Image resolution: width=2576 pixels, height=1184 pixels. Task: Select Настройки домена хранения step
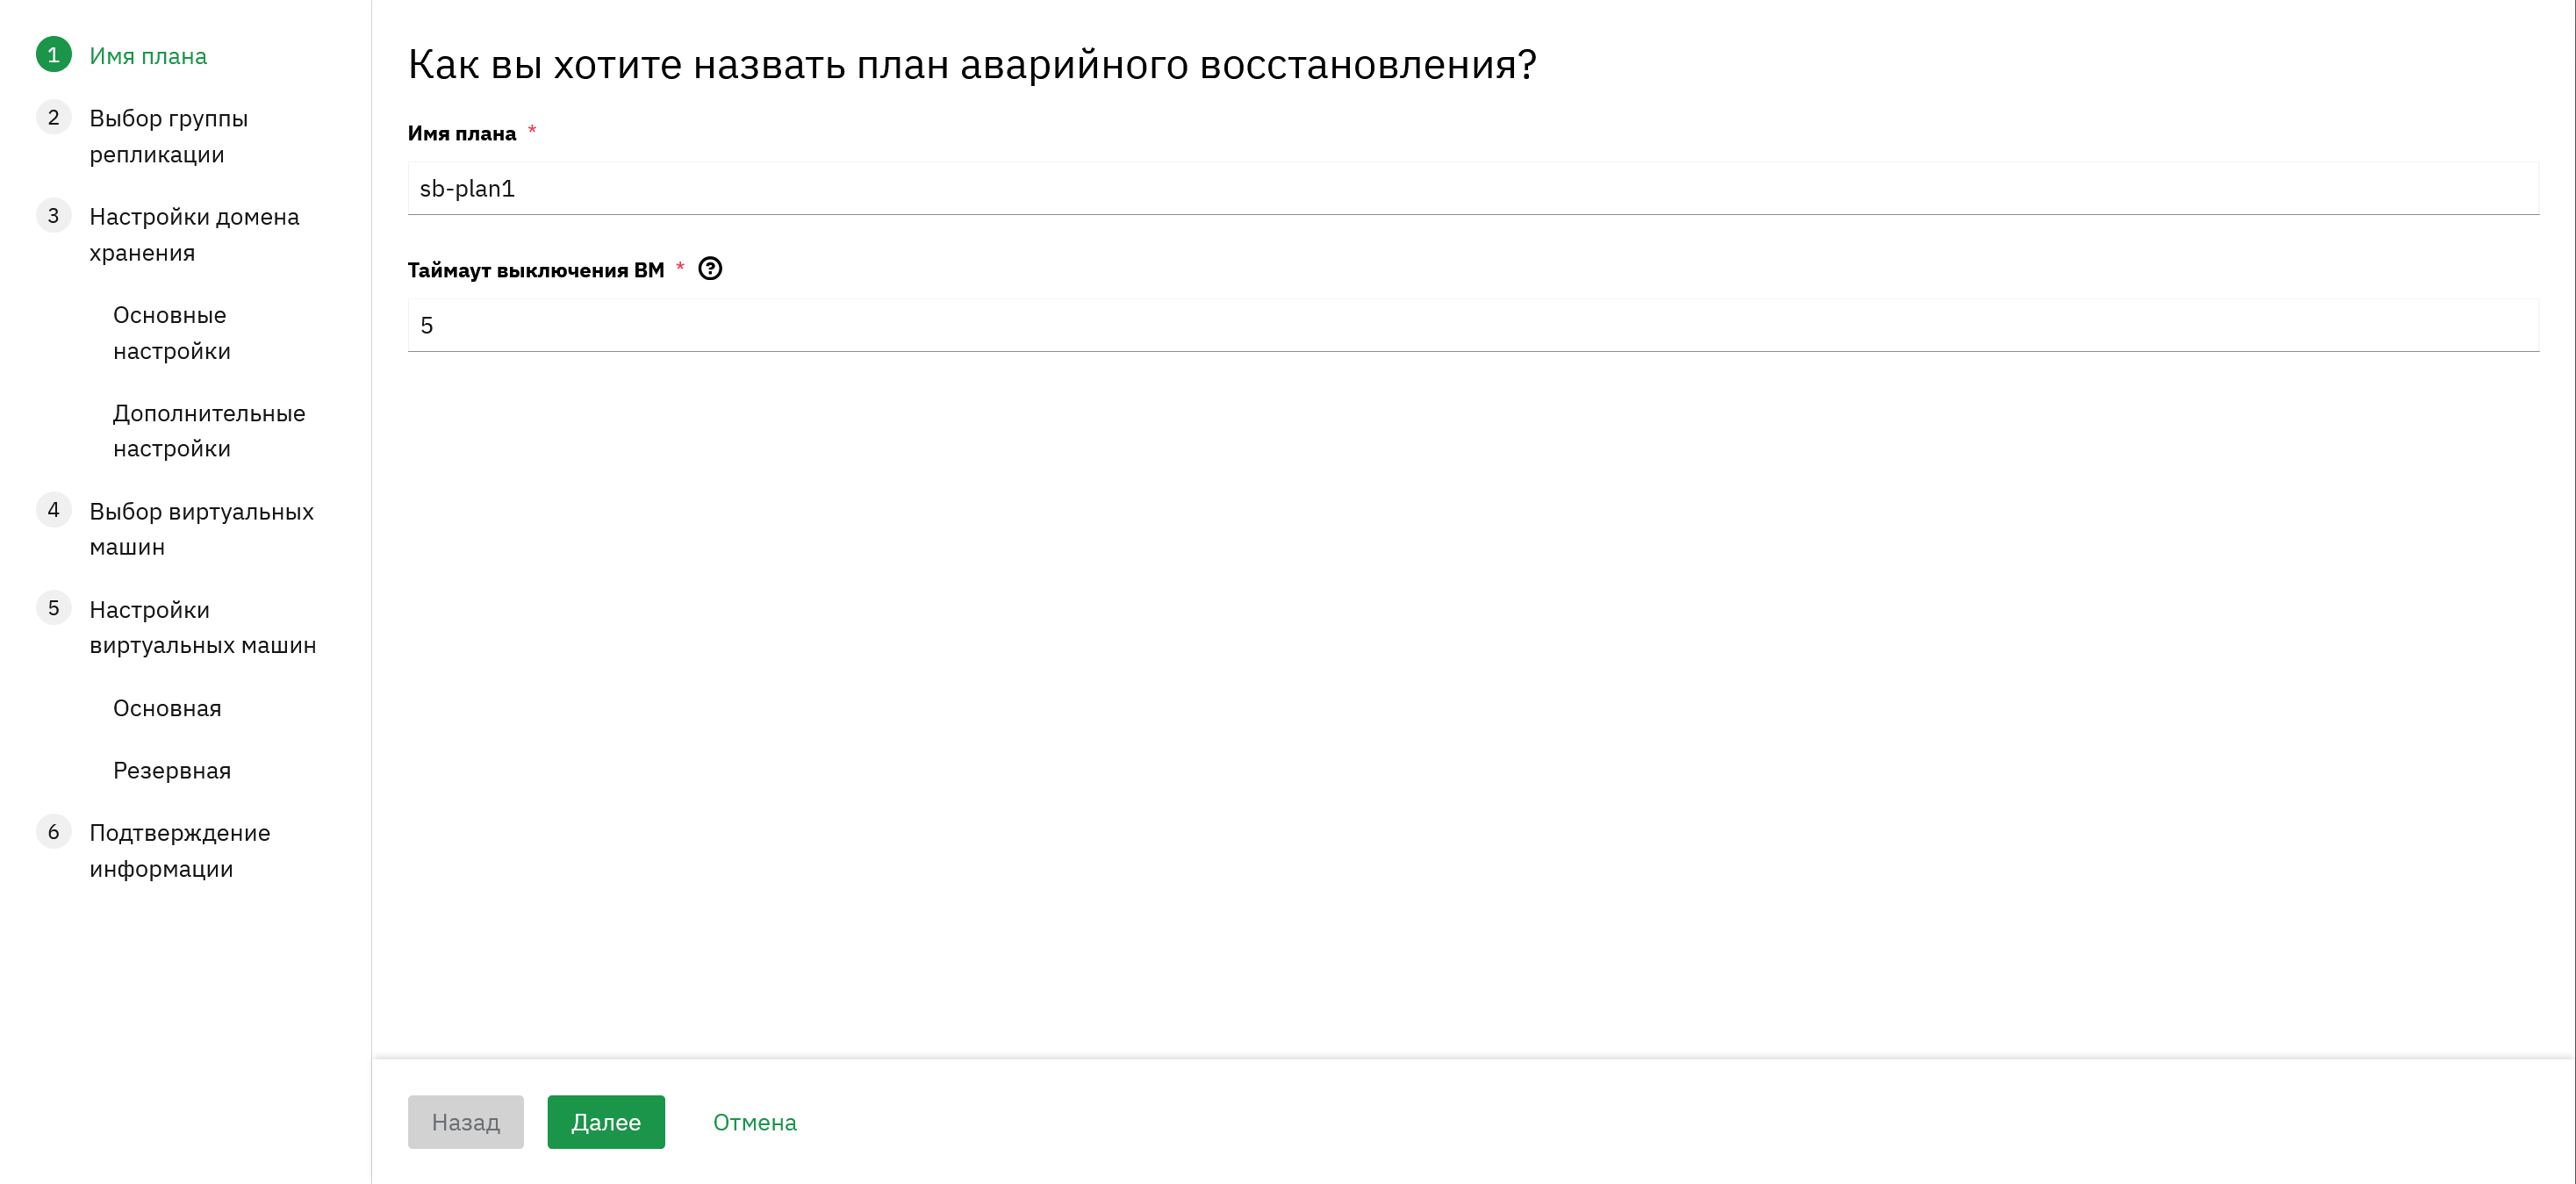(x=194, y=234)
